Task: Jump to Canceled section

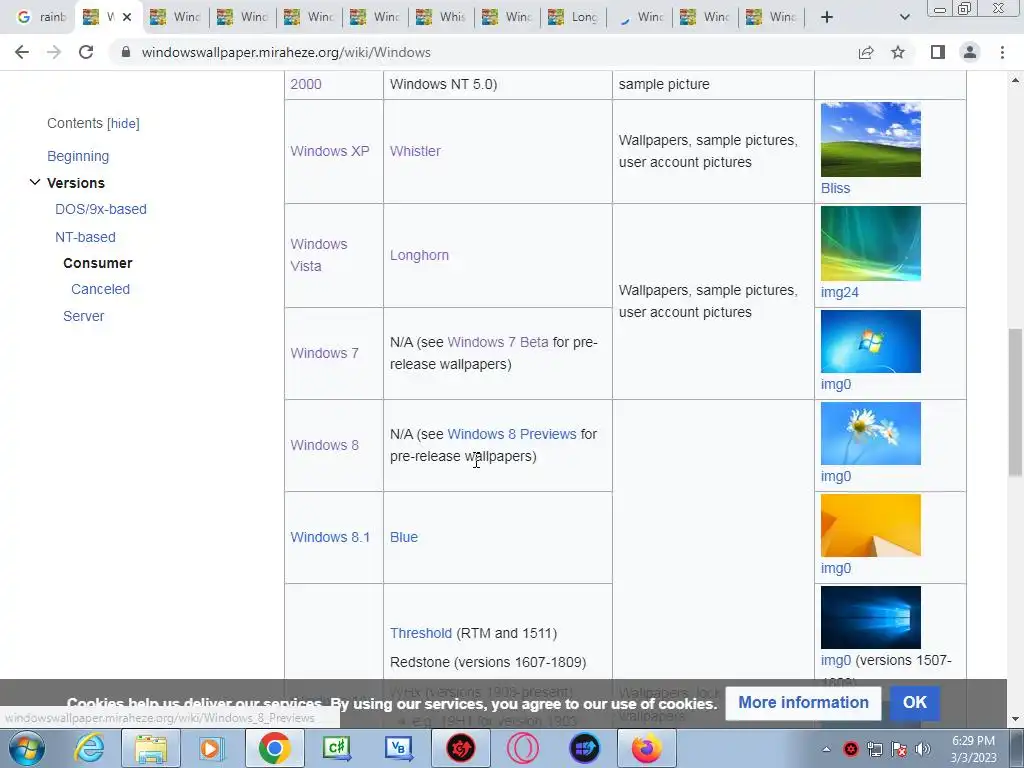Action: pos(100,289)
